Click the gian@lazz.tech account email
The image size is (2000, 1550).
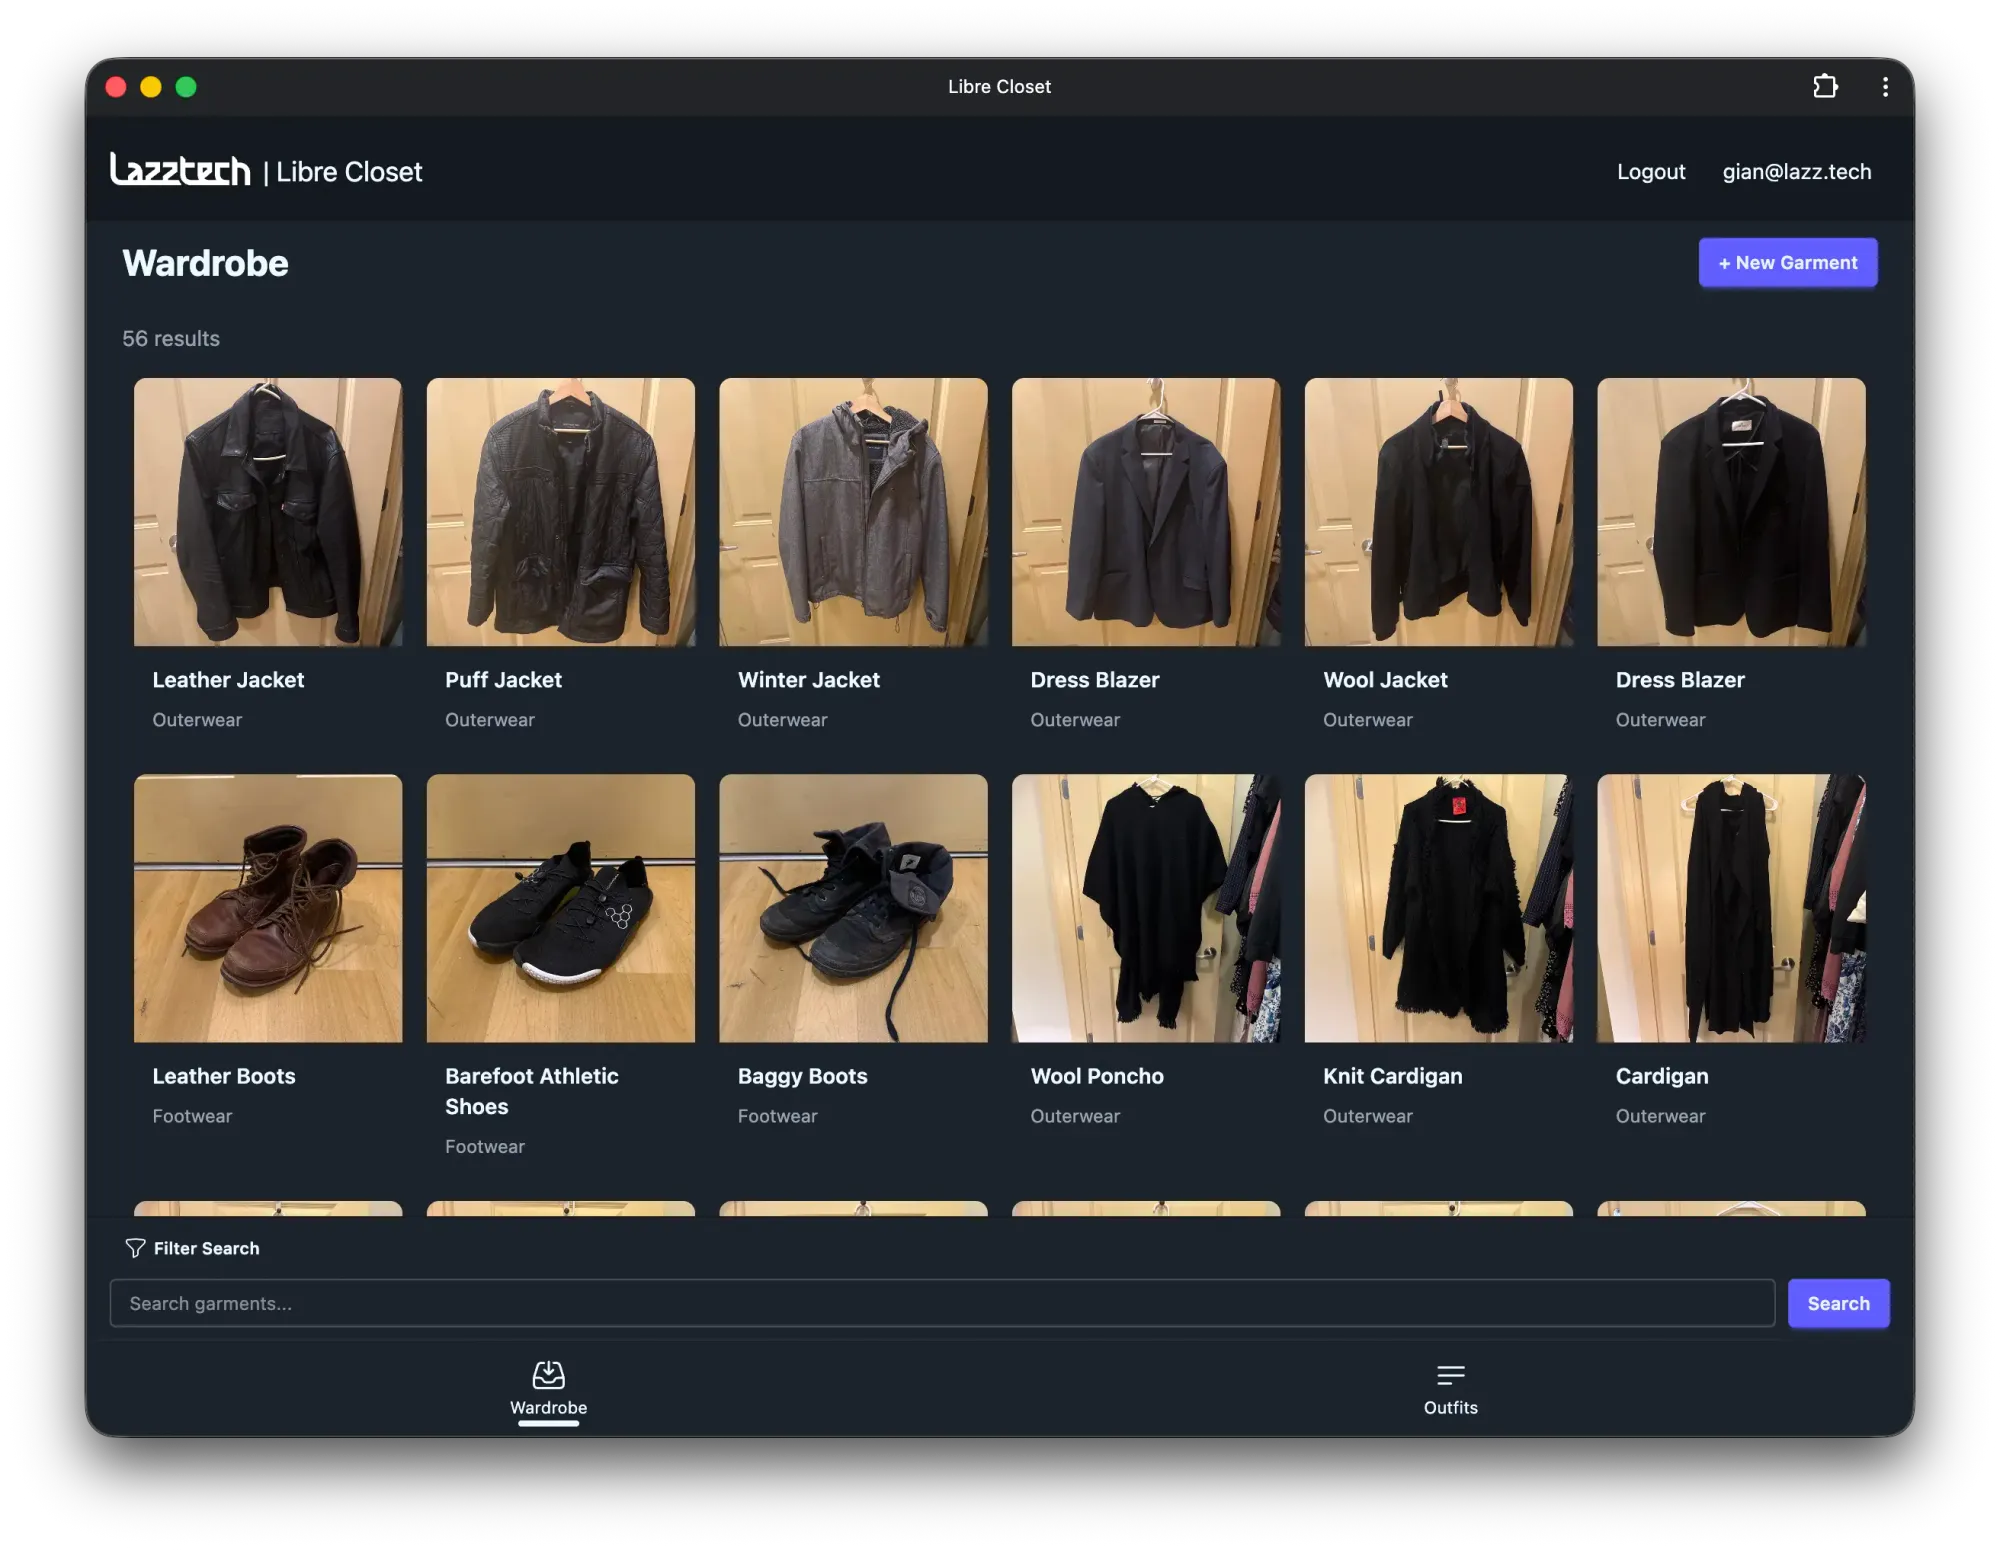pos(1797,171)
